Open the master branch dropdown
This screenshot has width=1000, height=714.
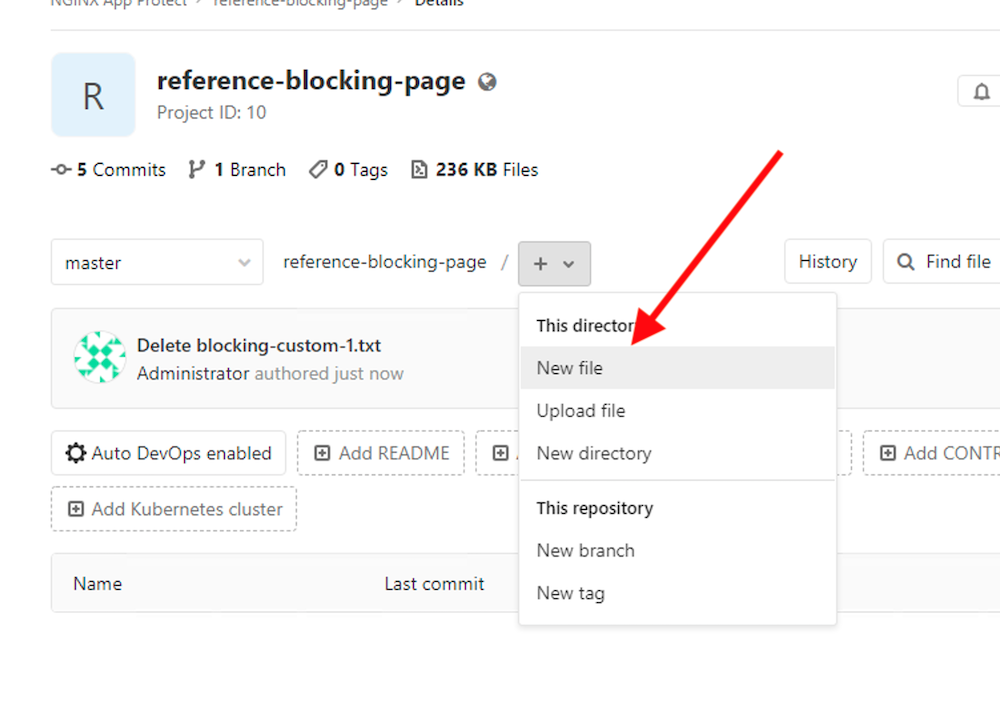coord(157,262)
